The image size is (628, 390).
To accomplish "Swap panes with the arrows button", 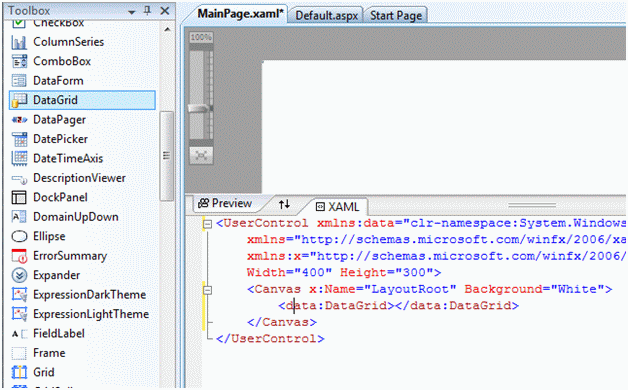I will point(284,204).
